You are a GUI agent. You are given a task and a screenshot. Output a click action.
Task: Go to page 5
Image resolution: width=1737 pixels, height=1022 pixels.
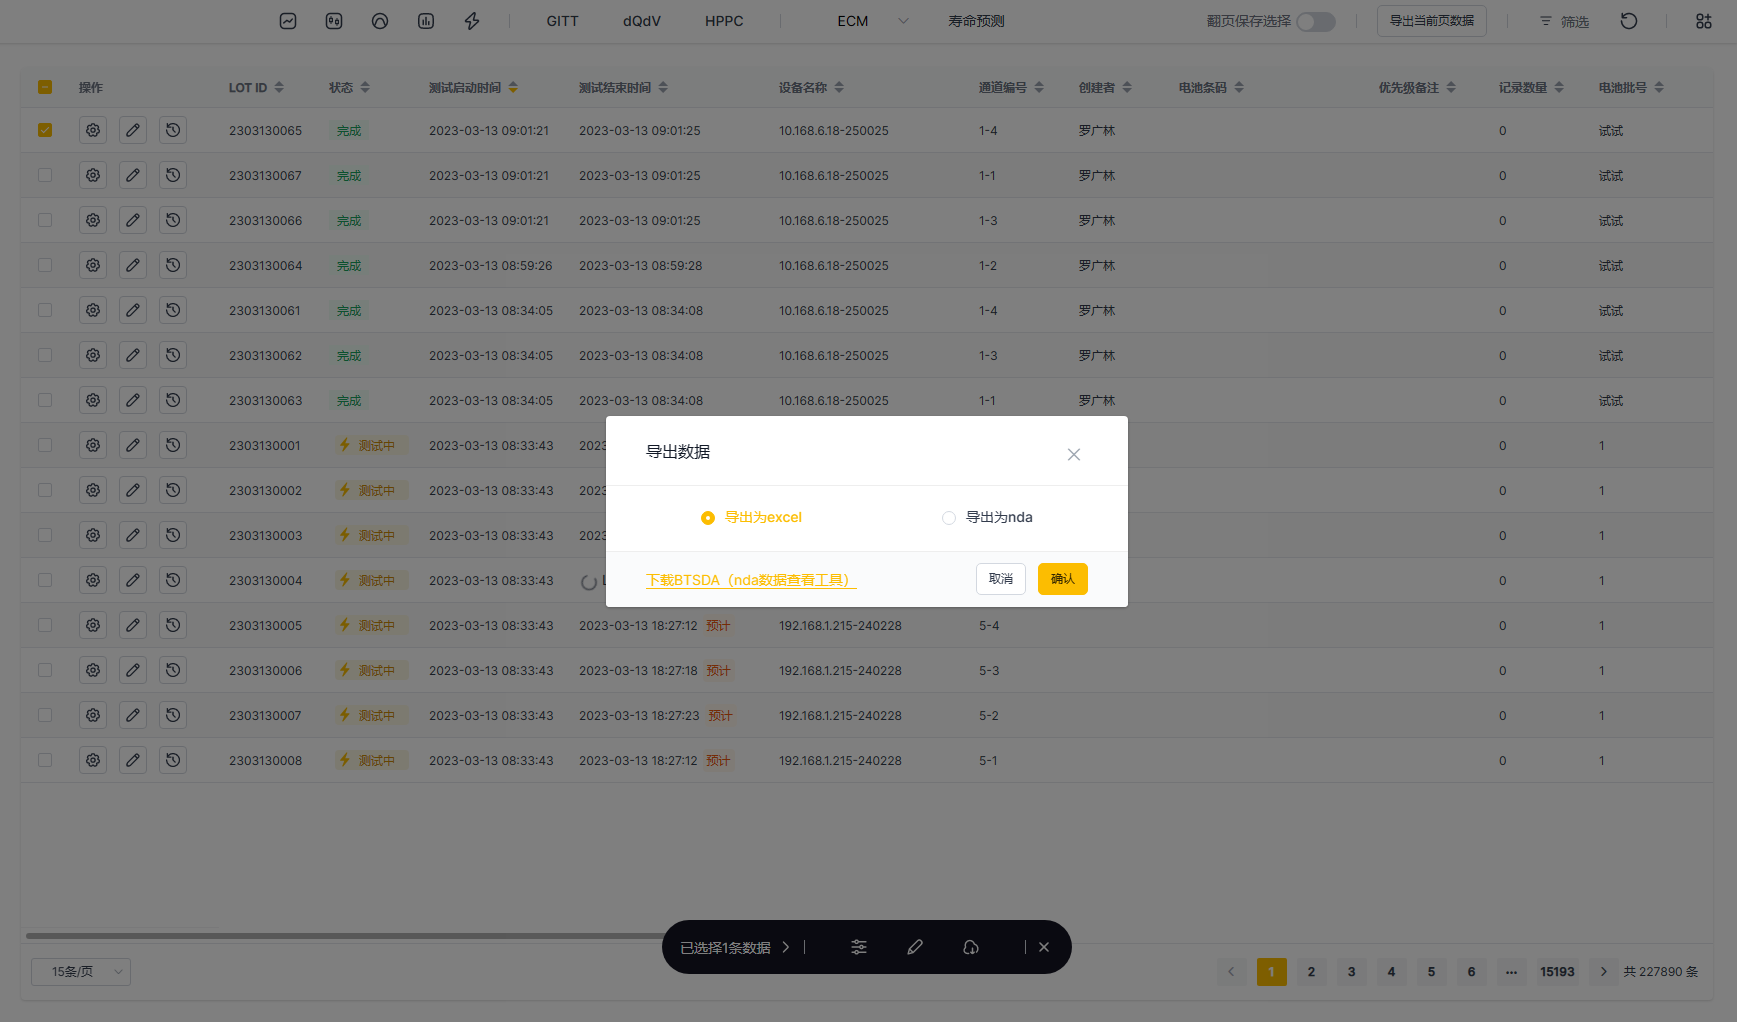coord(1431,972)
